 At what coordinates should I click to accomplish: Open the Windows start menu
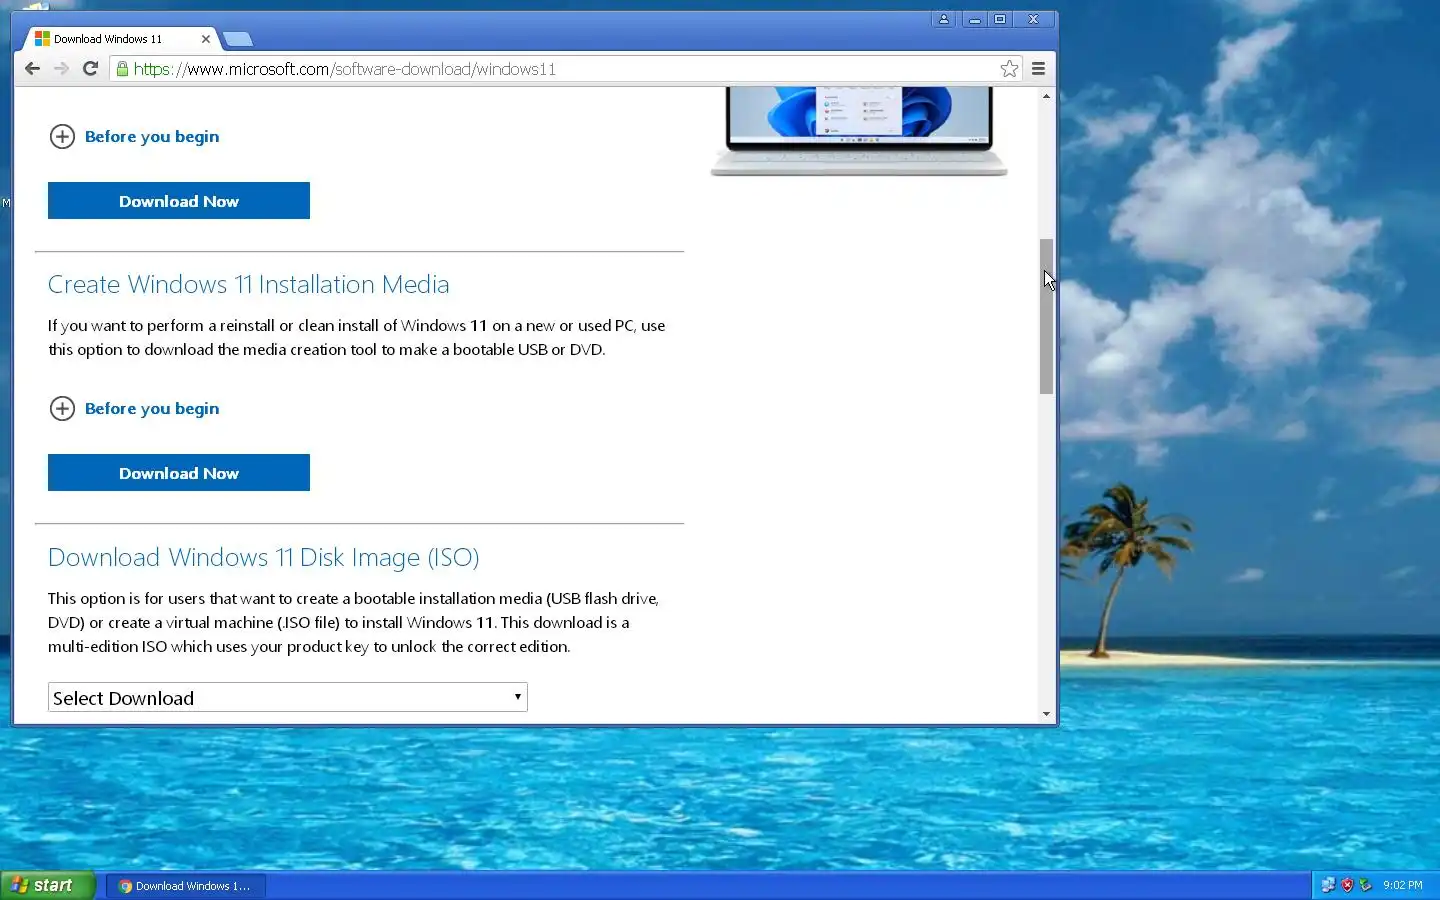tap(47, 885)
